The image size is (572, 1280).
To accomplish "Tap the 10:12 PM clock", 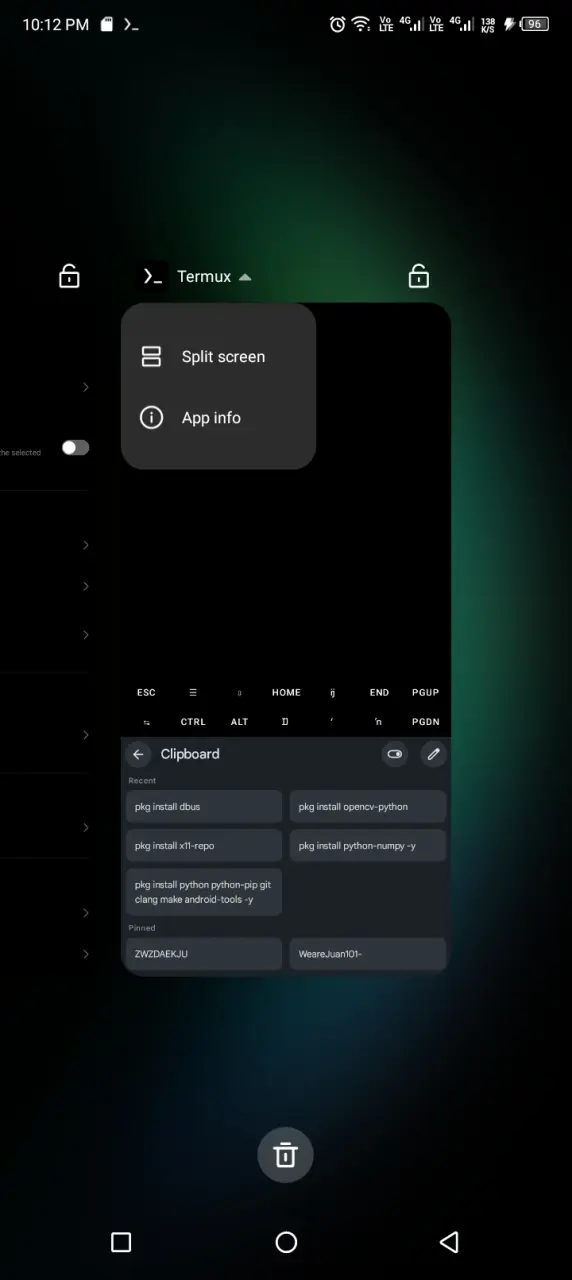I will coord(56,24).
